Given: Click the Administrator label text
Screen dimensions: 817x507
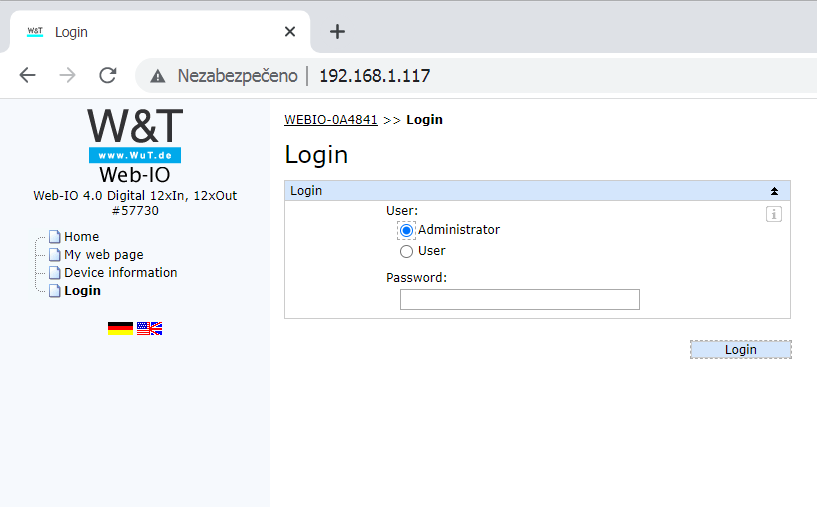Looking at the screenshot, I should 459,230.
